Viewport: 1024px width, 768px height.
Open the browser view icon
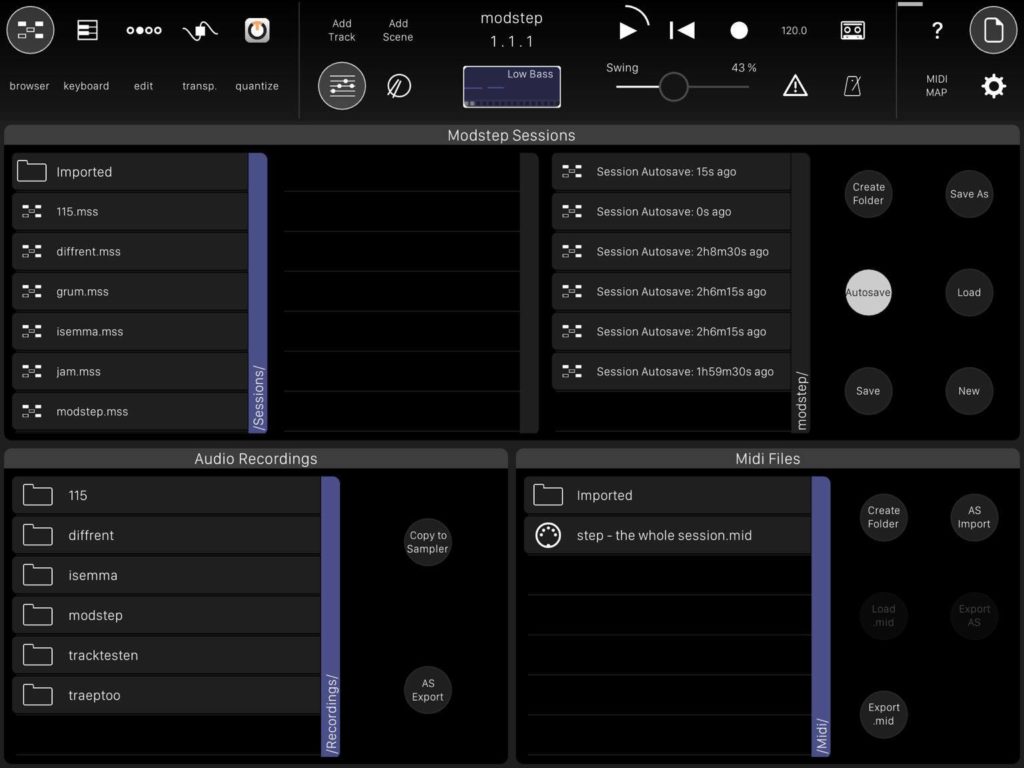(x=30, y=31)
